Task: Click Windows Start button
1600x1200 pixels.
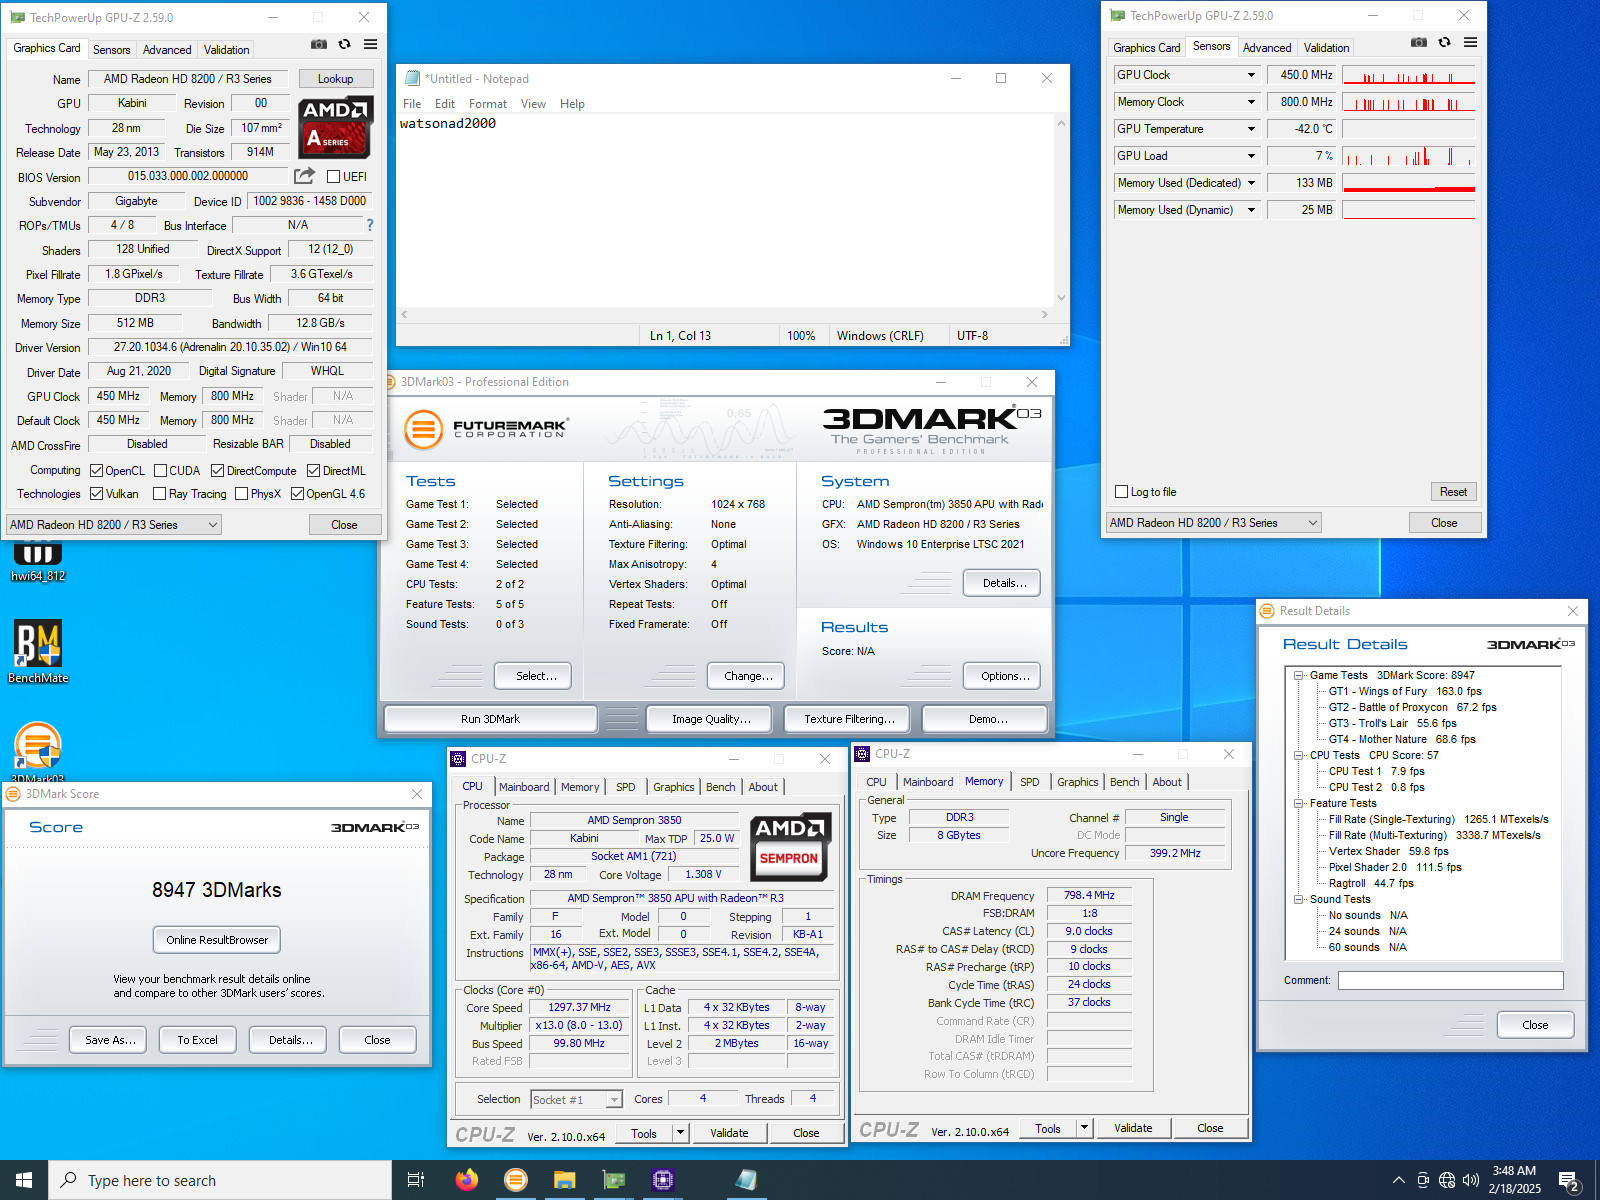Action: tap(24, 1180)
